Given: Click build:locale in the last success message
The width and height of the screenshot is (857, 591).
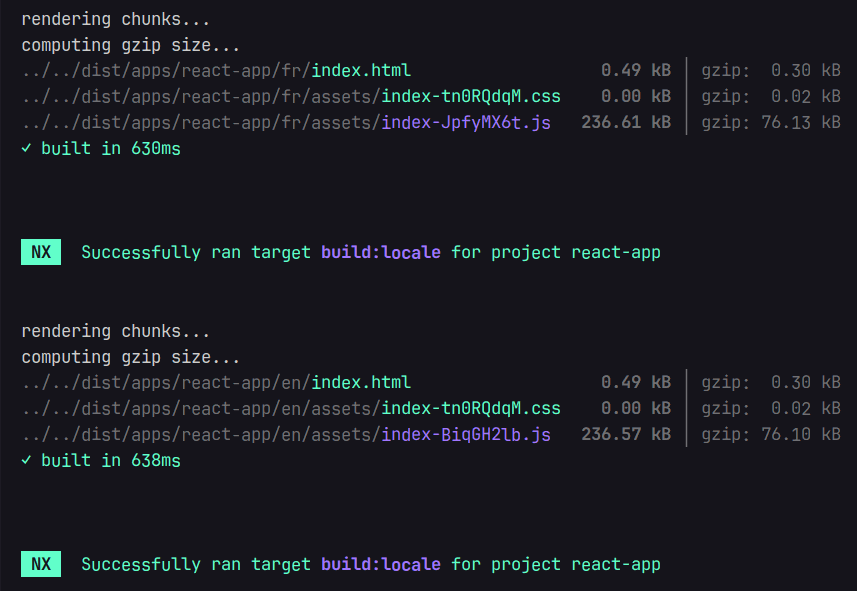Looking at the screenshot, I should coord(380,564).
